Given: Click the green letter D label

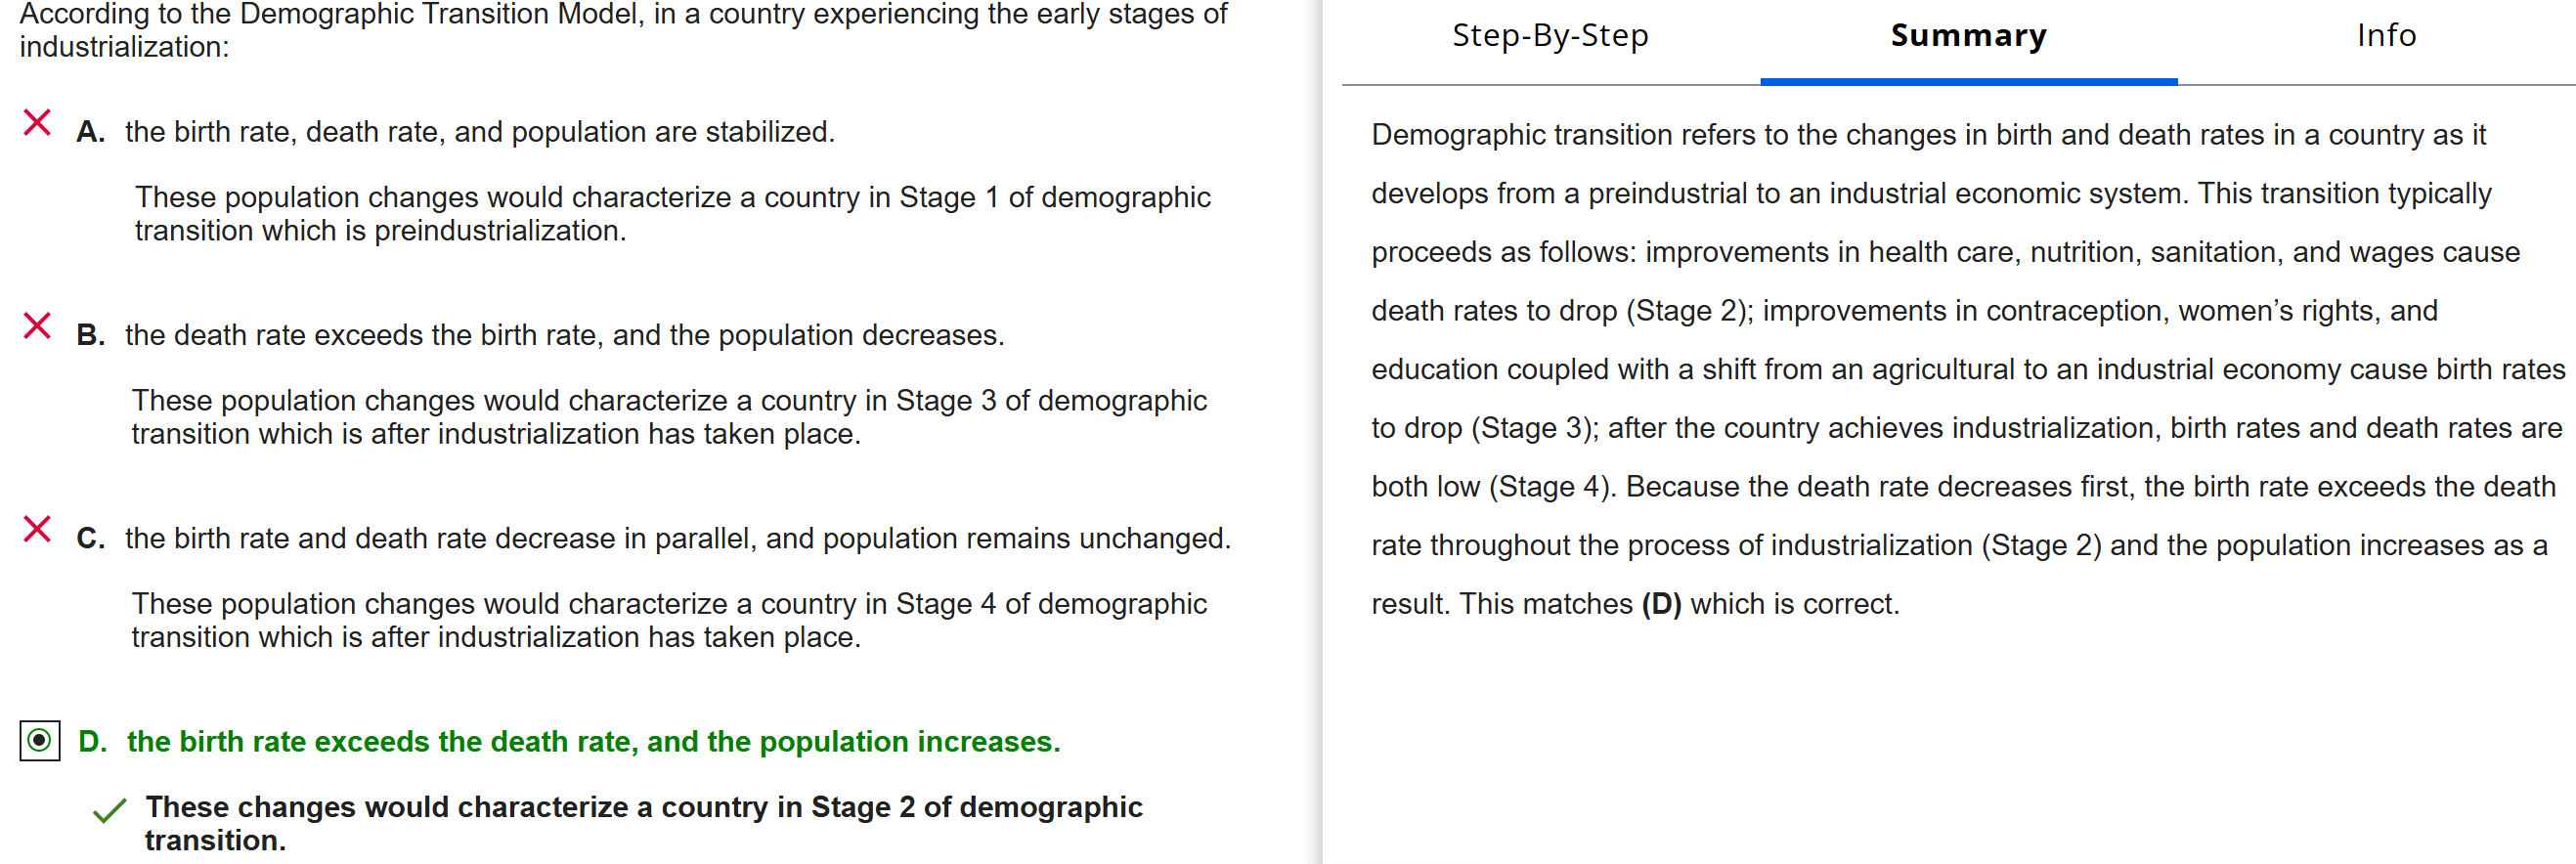Looking at the screenshot, I should [x=92, y=741].
